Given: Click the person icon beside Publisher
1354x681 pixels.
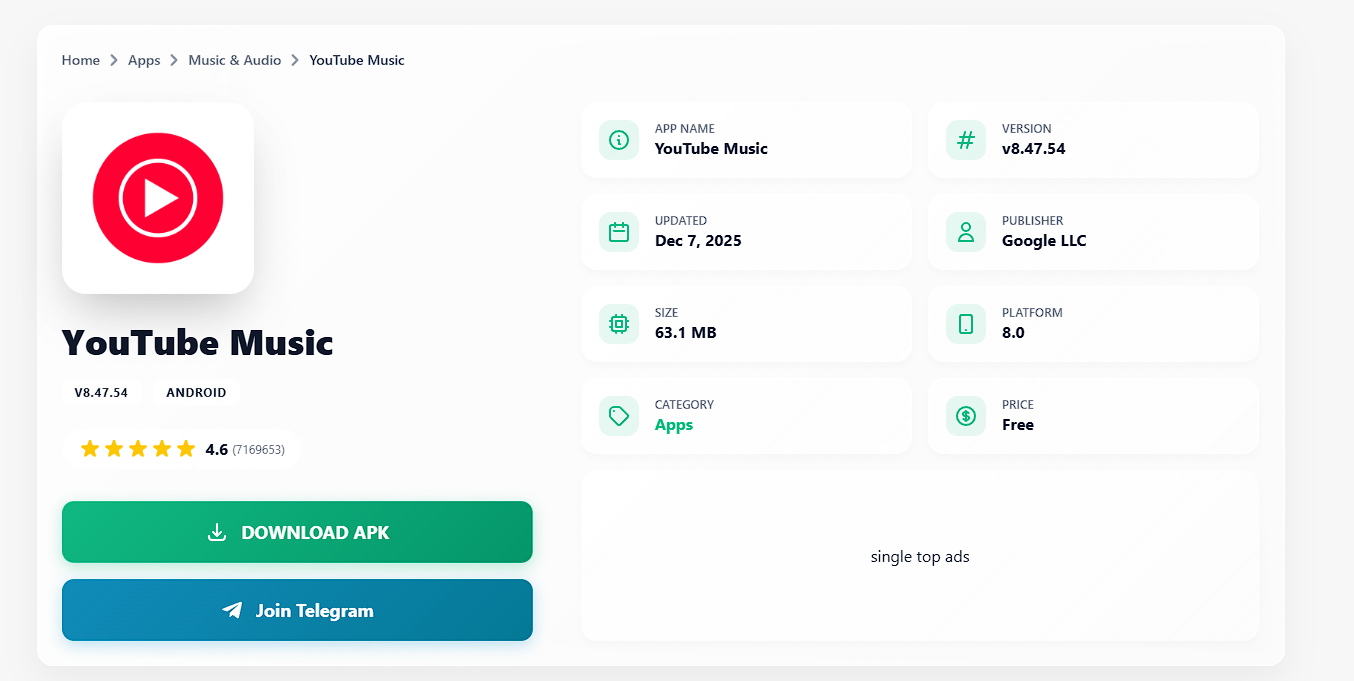Looking at the screenshot, I should [x=966, y=232].
